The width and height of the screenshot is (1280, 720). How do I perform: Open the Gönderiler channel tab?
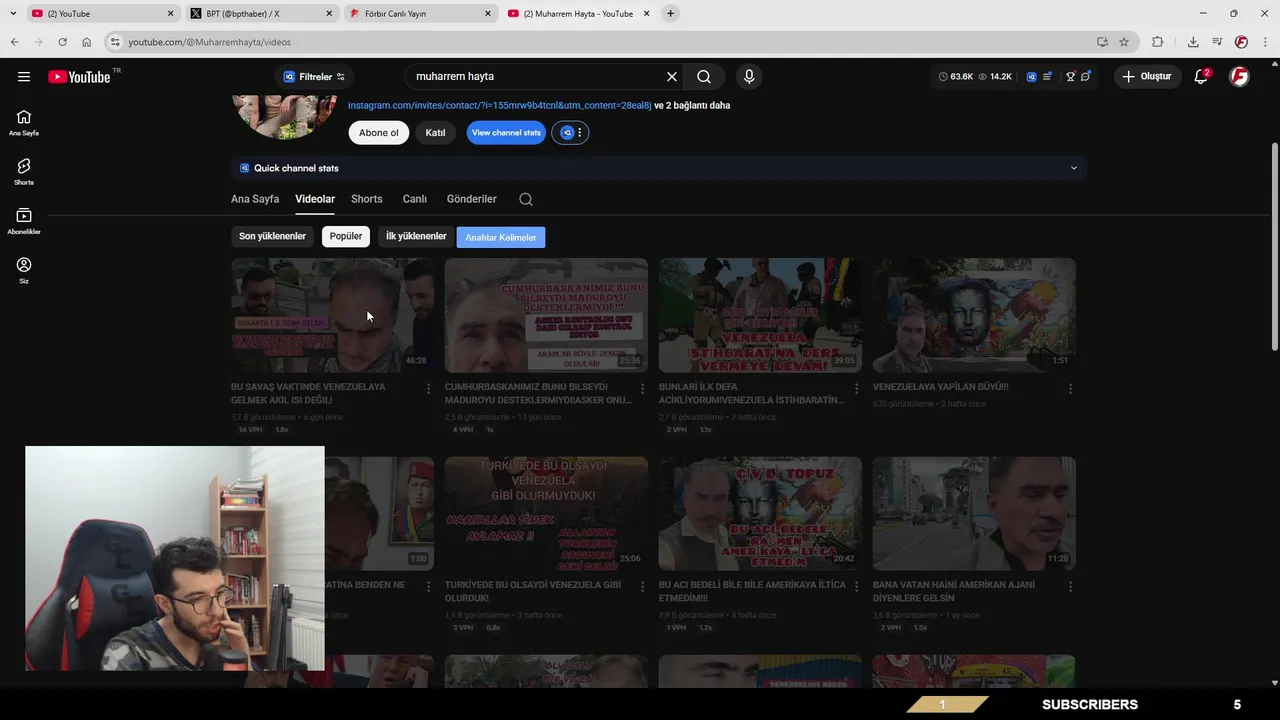472,199
